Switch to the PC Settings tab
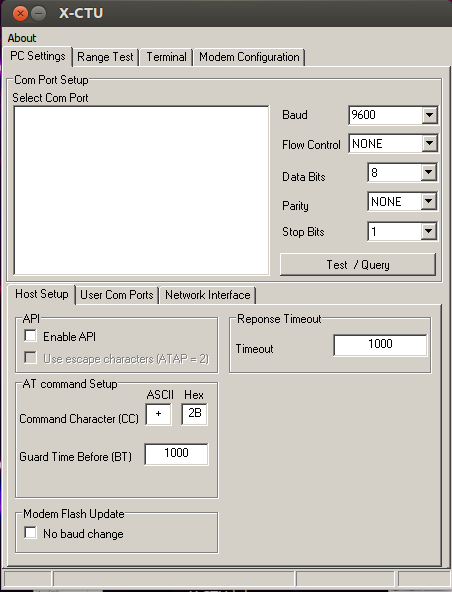Image resolution: width=452 pixels, height=592 pixels. (x=37, y=56)
